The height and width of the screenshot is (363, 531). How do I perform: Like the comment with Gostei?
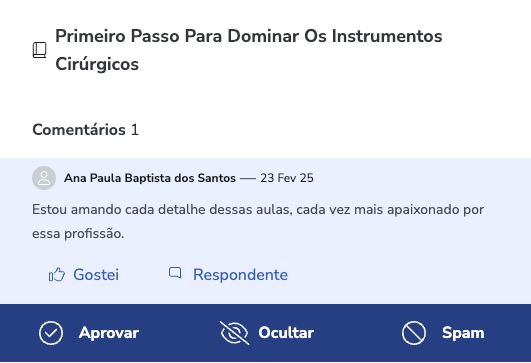84,275
